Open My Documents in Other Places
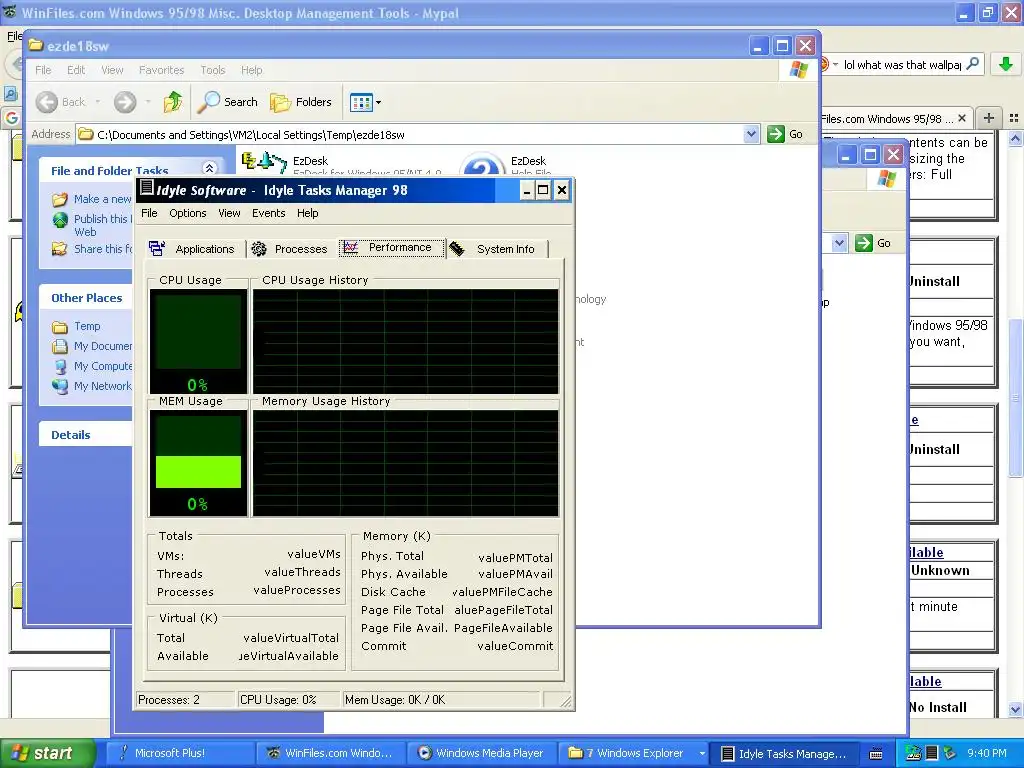 coord(93,346)
